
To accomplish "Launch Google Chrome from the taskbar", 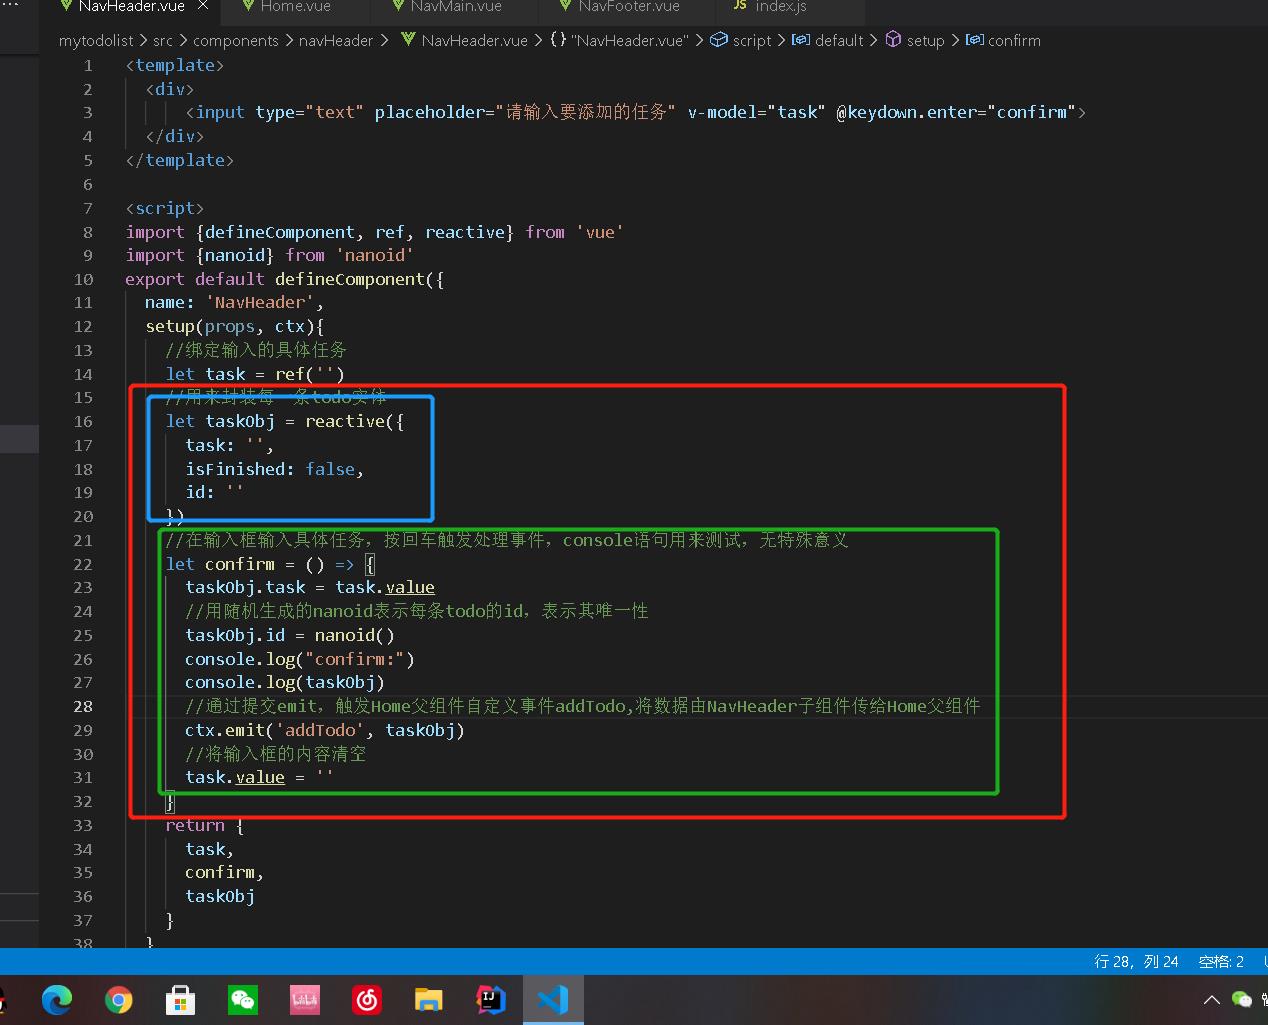I will [x=119, y=999].
